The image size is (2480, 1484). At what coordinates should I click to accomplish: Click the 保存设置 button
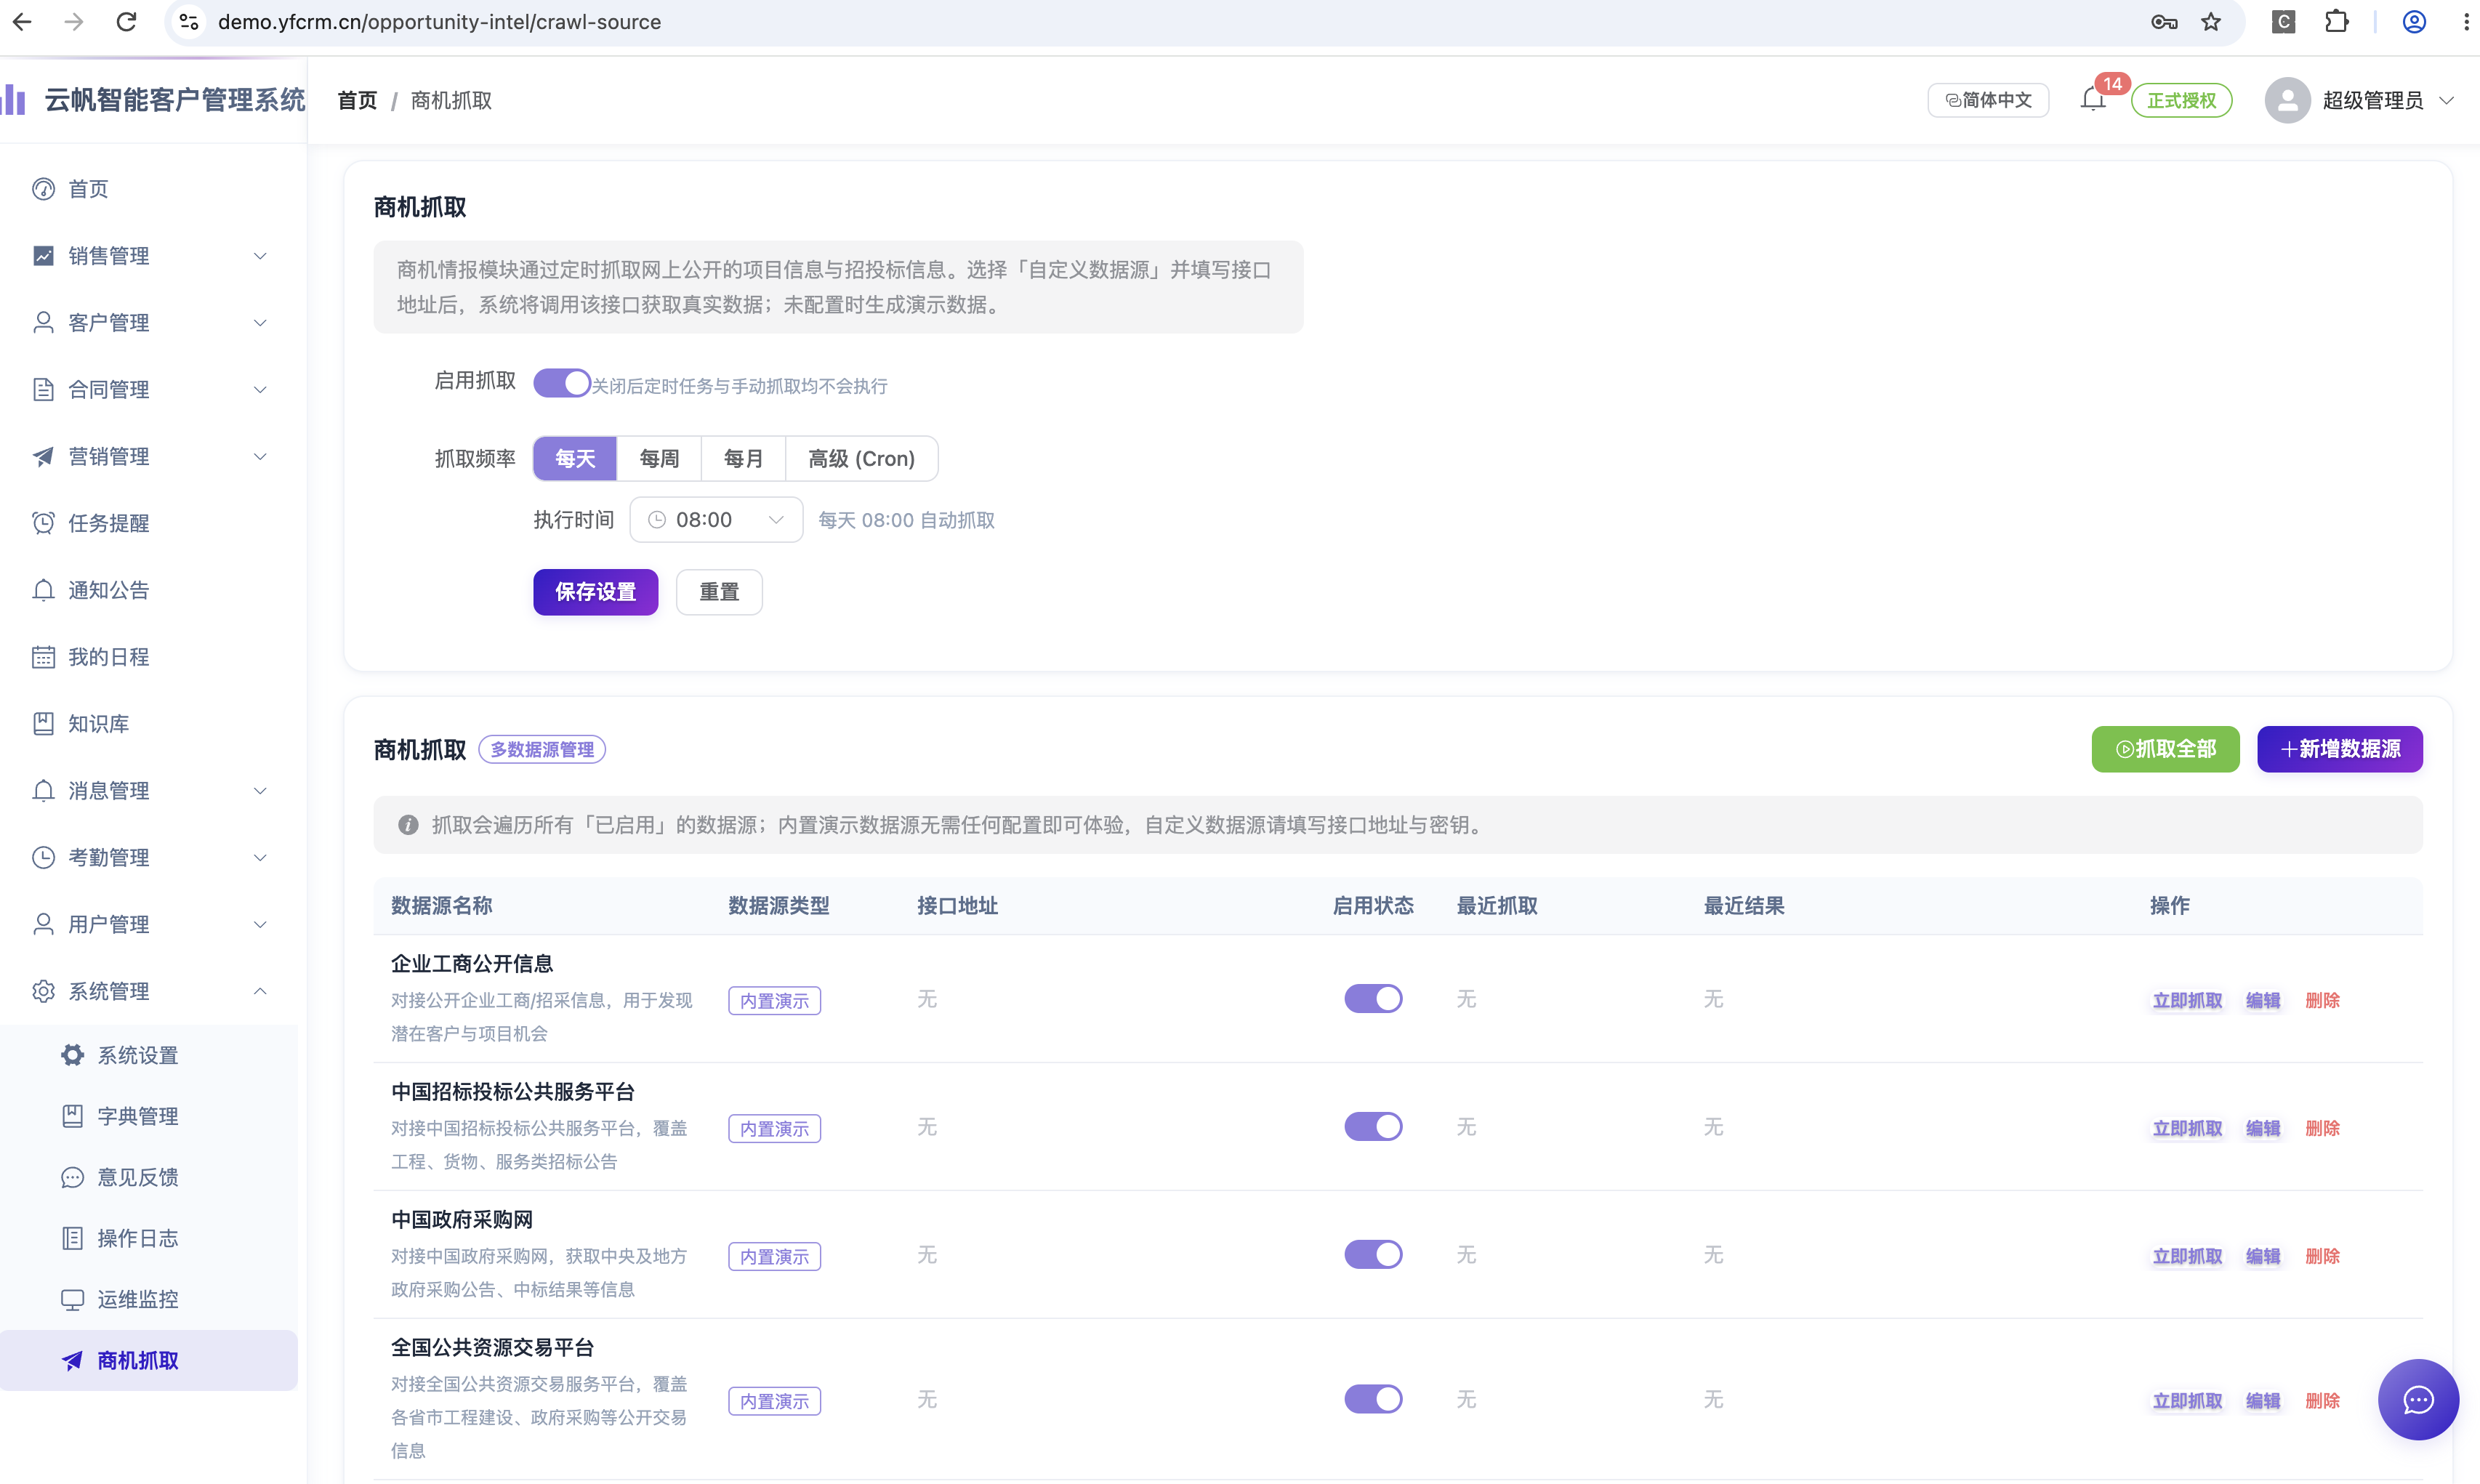pos(596,592)
